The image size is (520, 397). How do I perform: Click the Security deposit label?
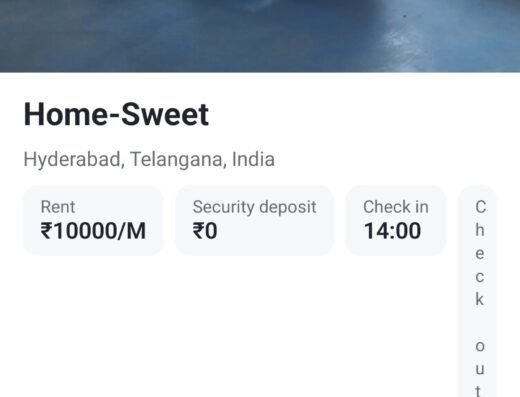[x=254, y=207]
